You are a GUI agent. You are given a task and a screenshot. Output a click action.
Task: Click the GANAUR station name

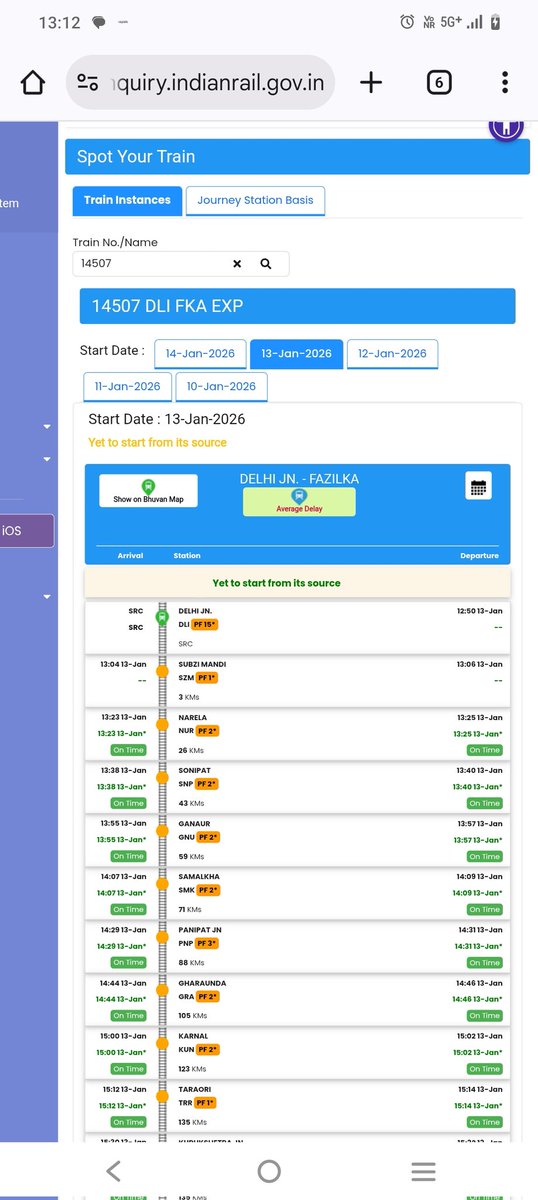pos(194,823)
